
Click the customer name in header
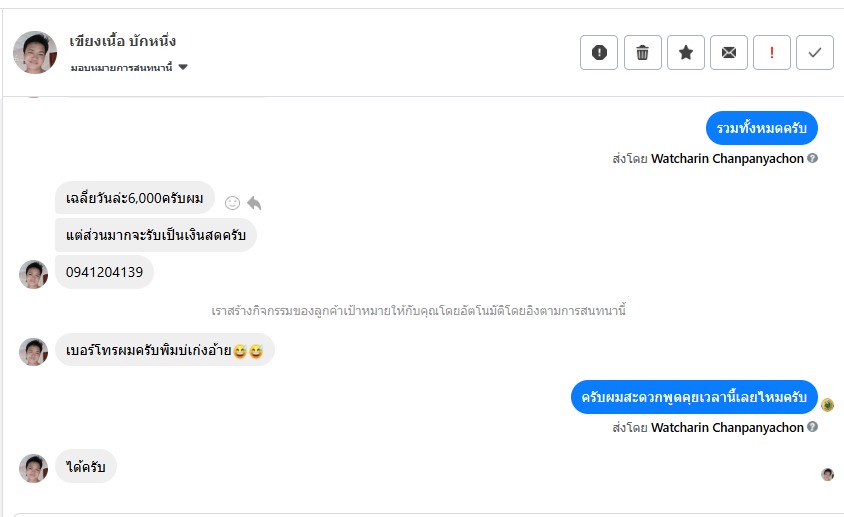(x=123, y=41)
